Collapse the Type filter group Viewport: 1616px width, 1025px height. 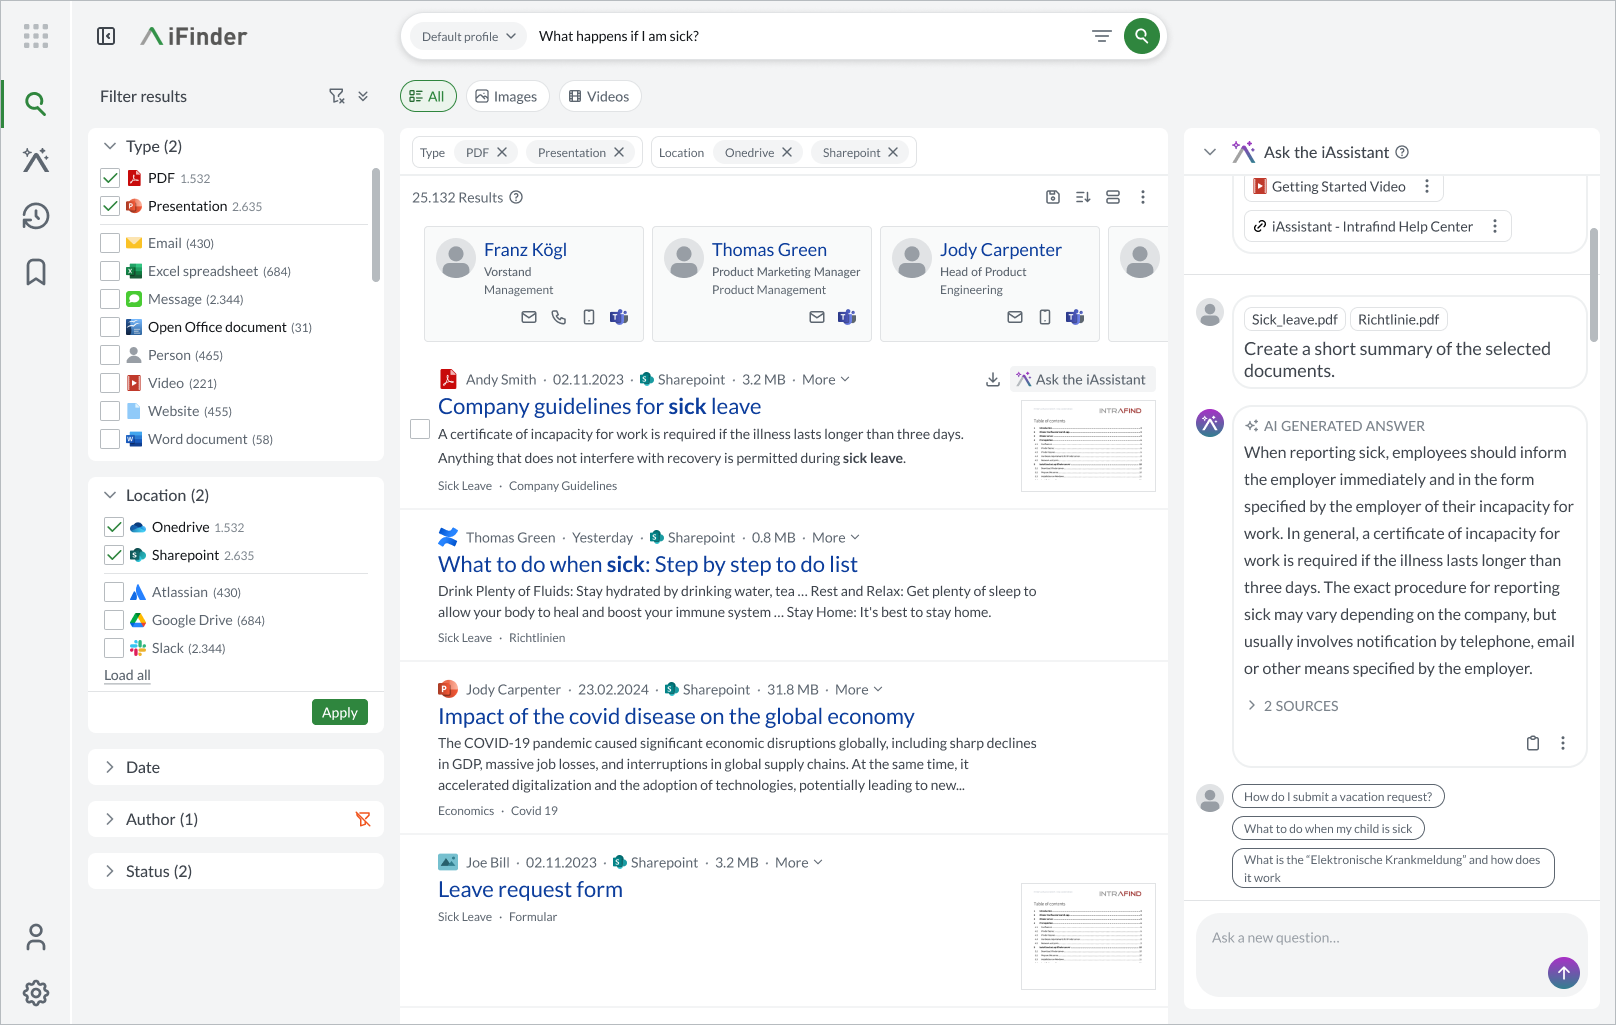[110, 146]
